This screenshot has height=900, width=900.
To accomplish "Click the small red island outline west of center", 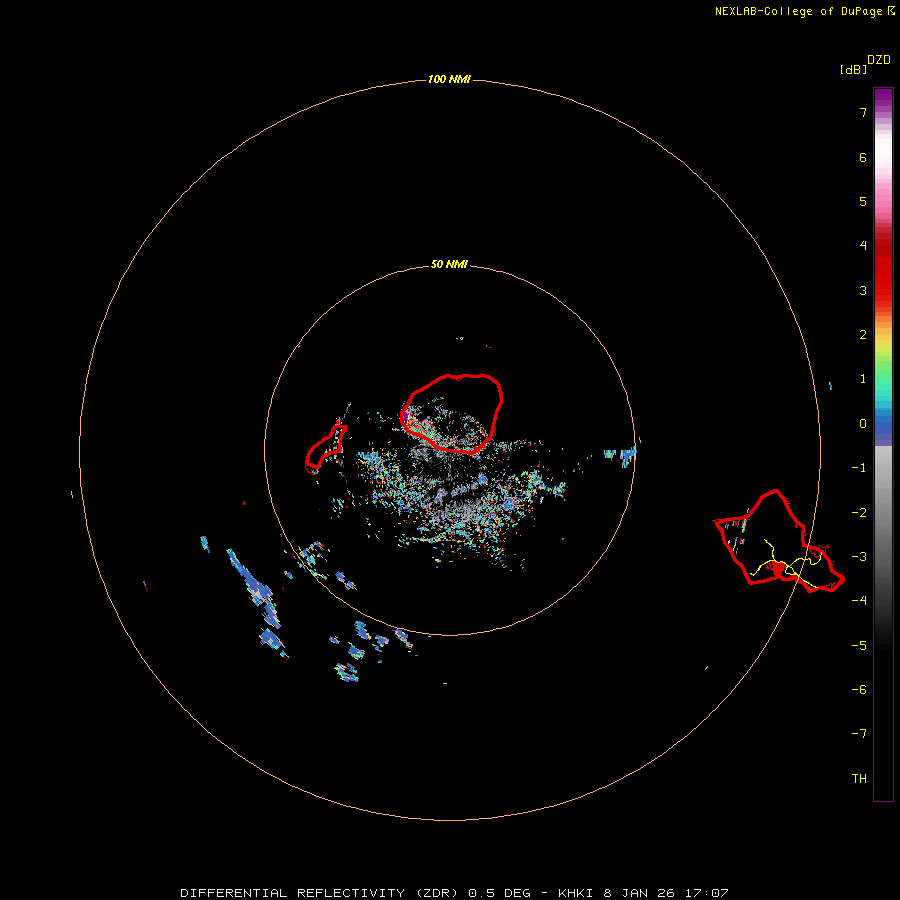I will 325,449.
